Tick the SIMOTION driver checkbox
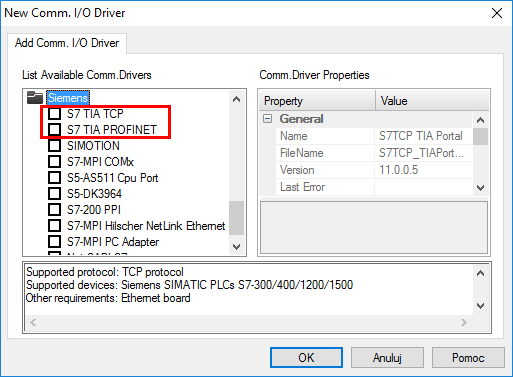Viewport: 513px width, 377px height. click(x=54, y=146)
